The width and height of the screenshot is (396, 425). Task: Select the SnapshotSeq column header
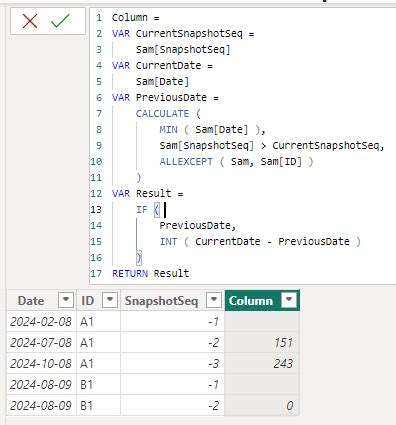[161, 301]
